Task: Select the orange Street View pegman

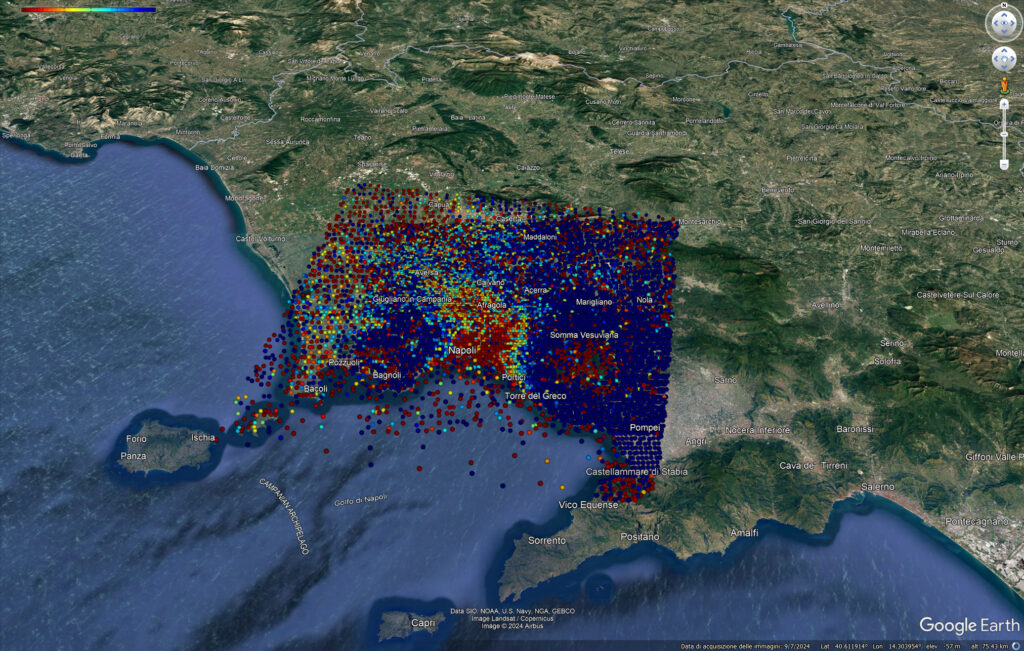Action: point(1004,87)
